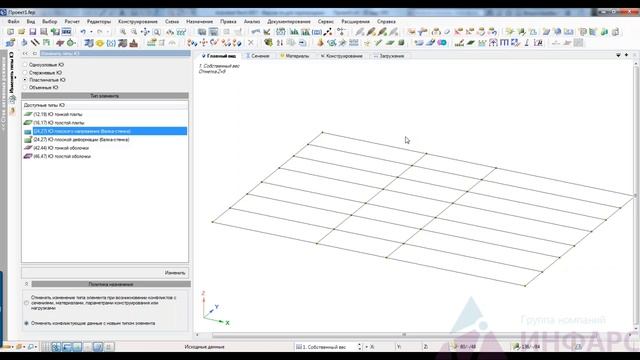Open the view tabs list dropdown arrow
Screen dimensions: 640x360
tap(618, 55)
